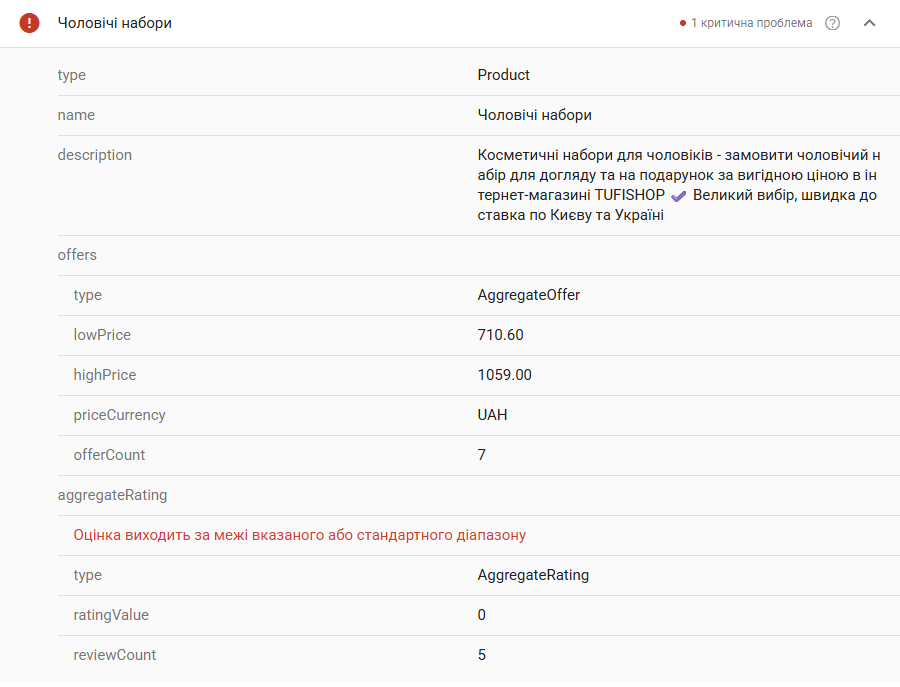Click the red dot beside critical problem
Image resolution: width=900 pixels, height=687 pixels.
[682, 24]
